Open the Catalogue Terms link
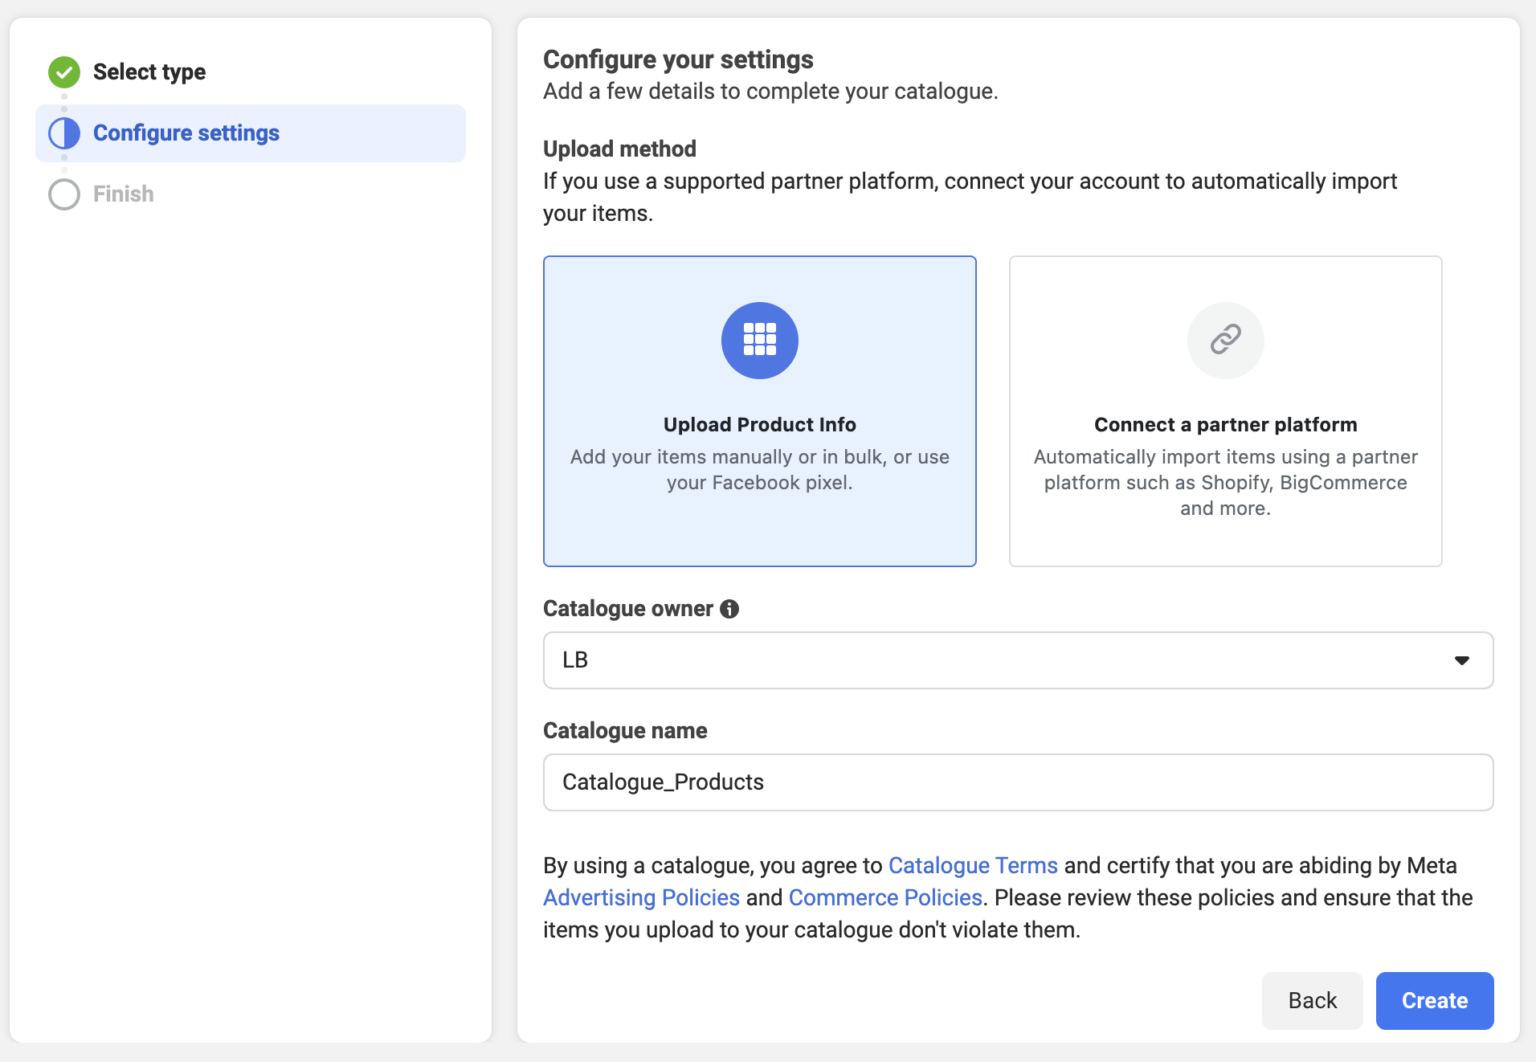This screenshot has height=1062, width=1536. tap(973, 865)
